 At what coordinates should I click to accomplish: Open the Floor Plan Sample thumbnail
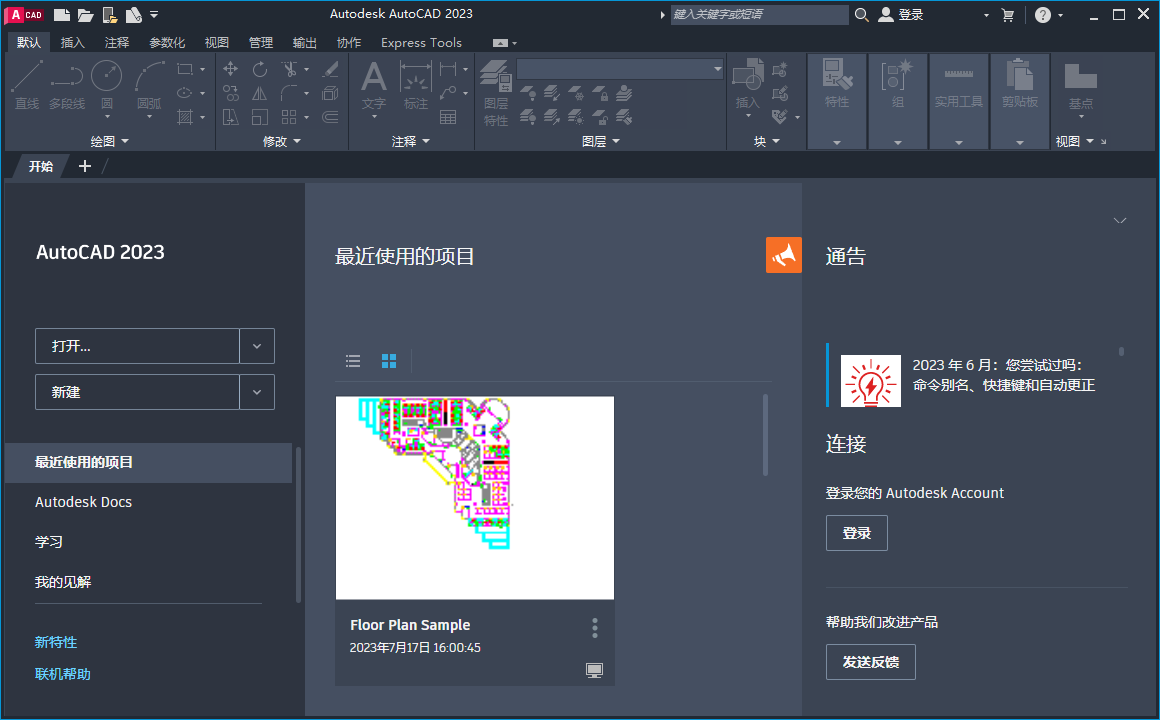tap(474, 497)
